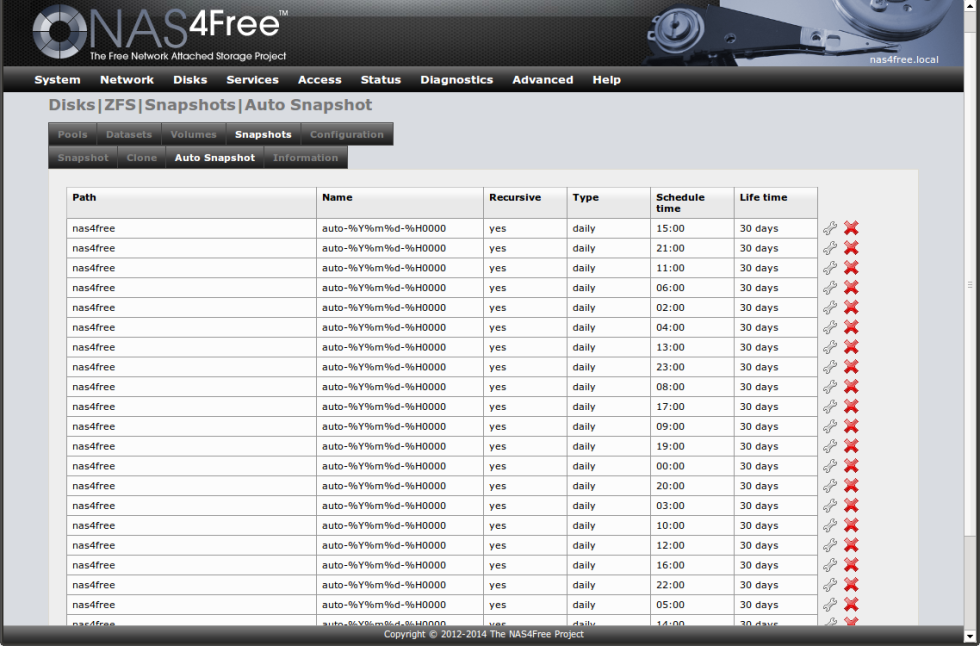Open the Information tab
980x646 pixels.
(x=305, y=157)
